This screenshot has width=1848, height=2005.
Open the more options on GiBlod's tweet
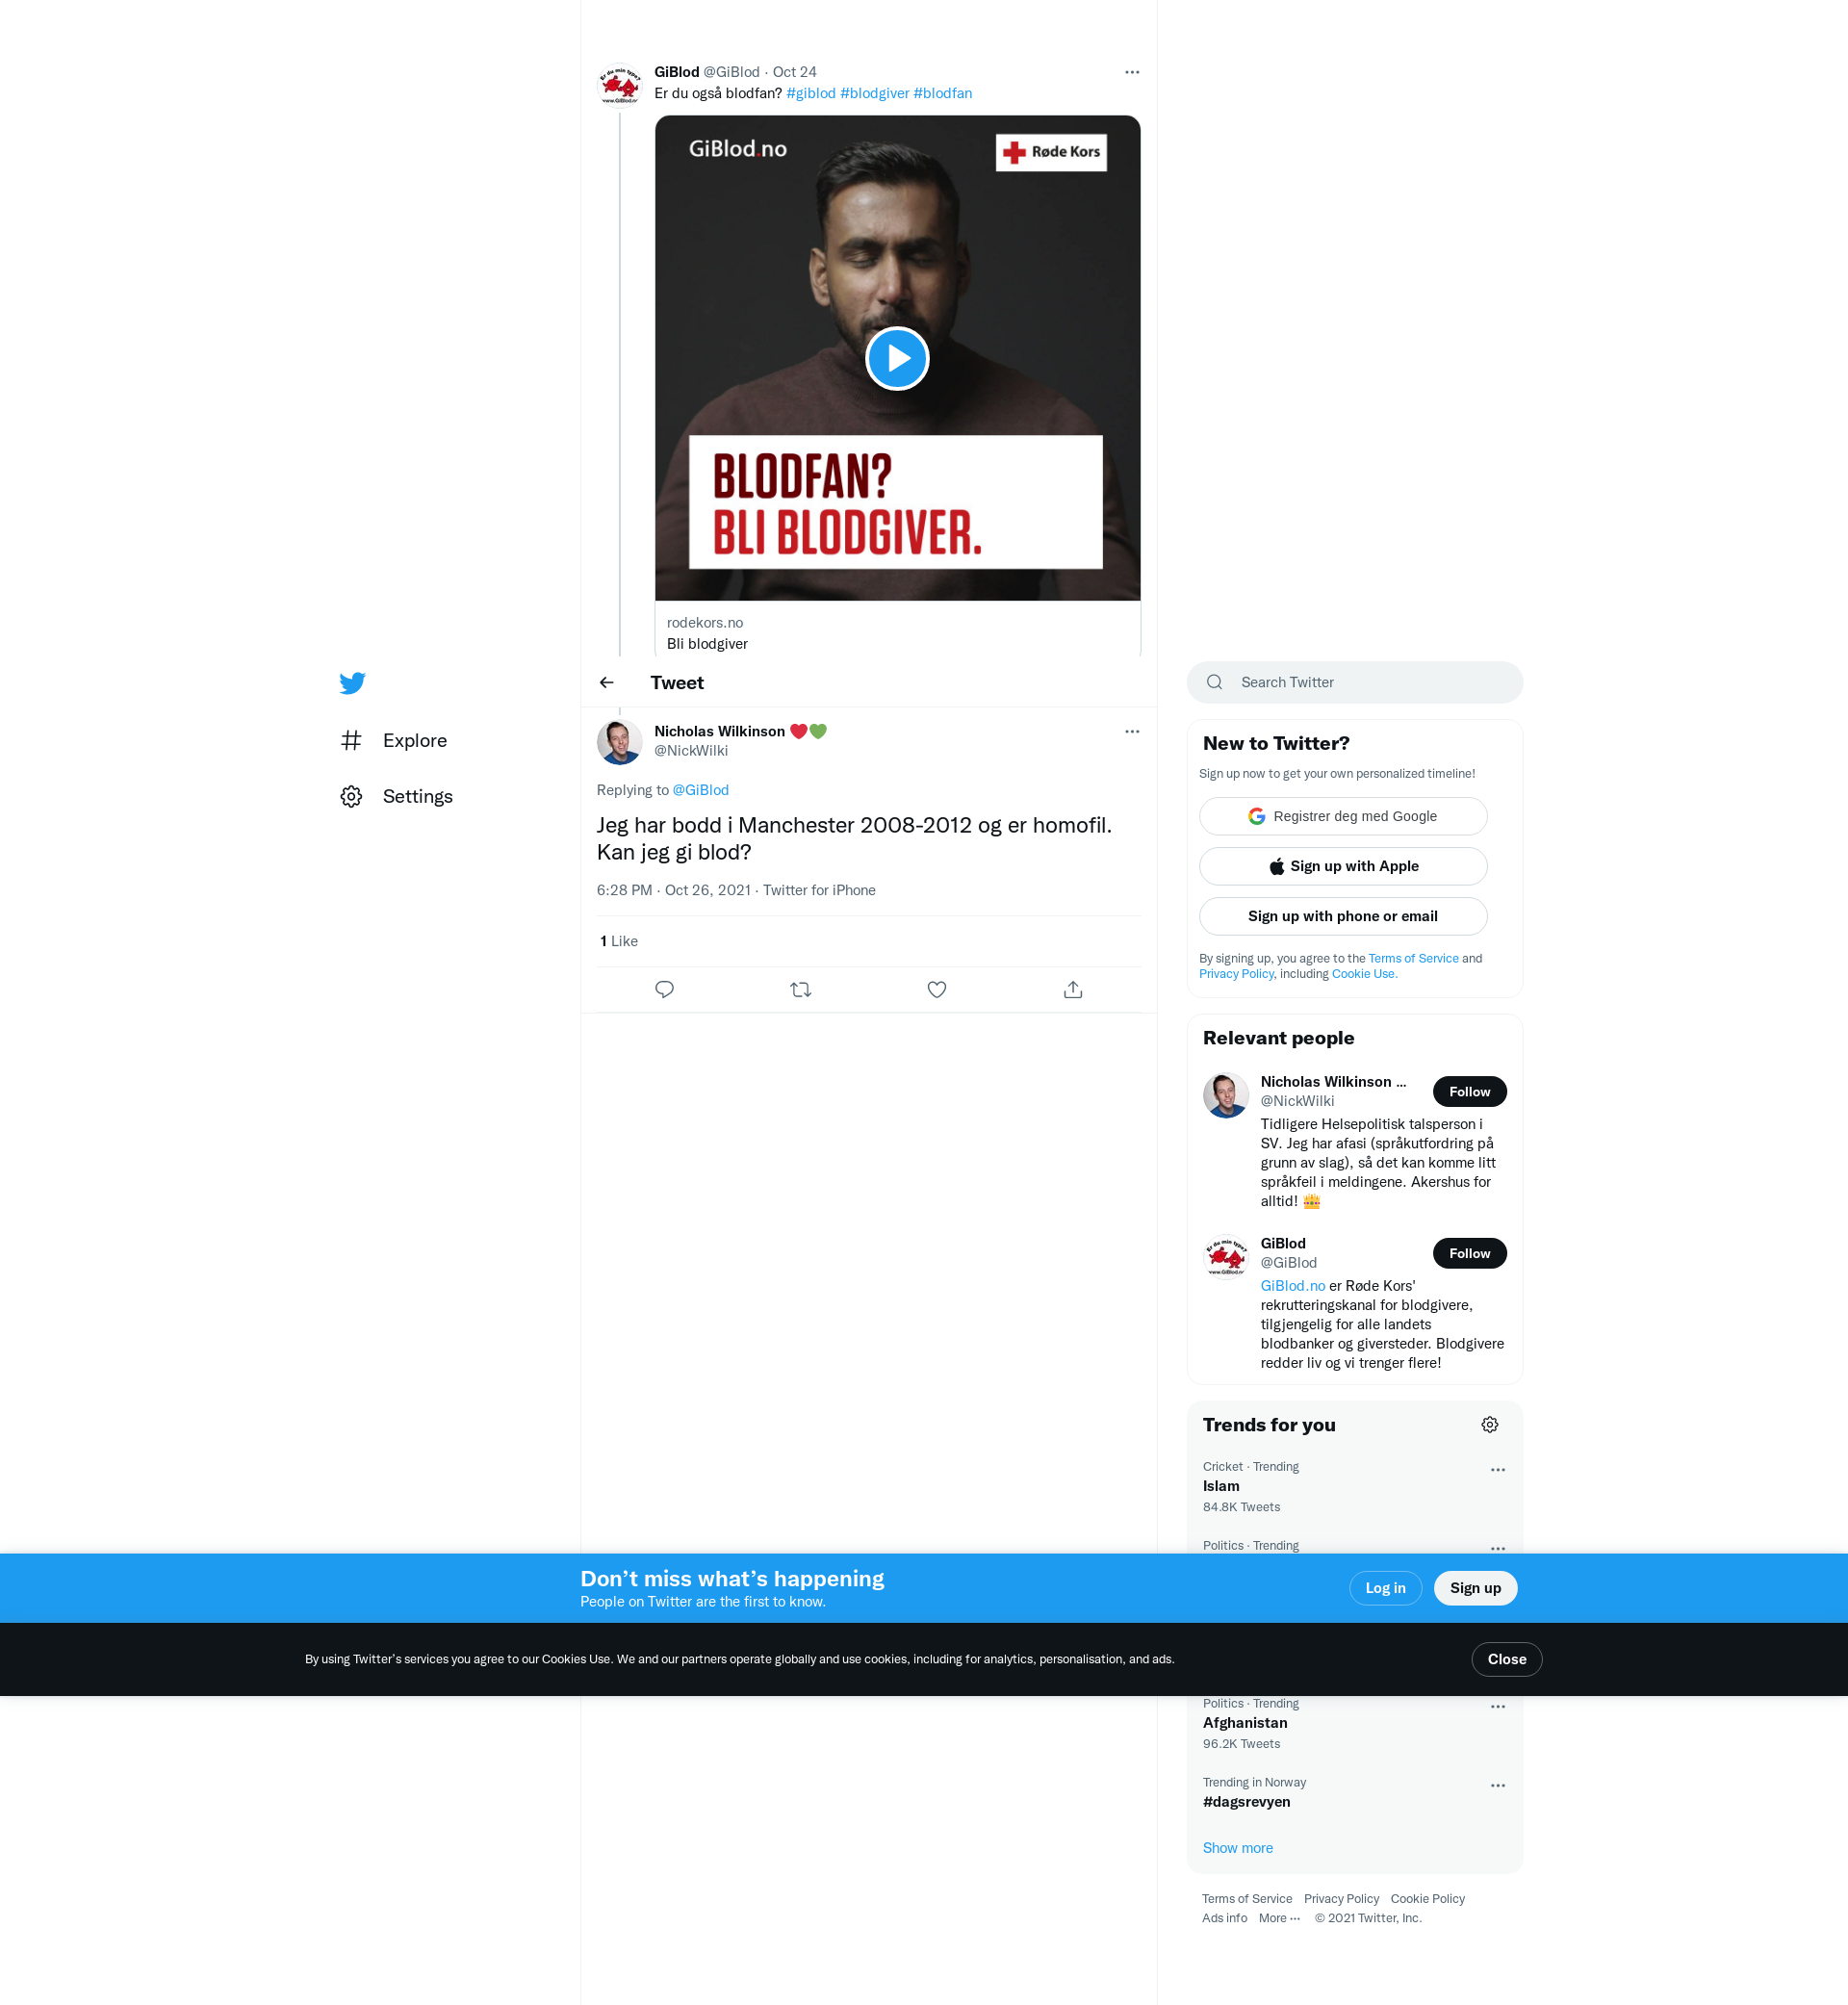(x=1131, y=72)
